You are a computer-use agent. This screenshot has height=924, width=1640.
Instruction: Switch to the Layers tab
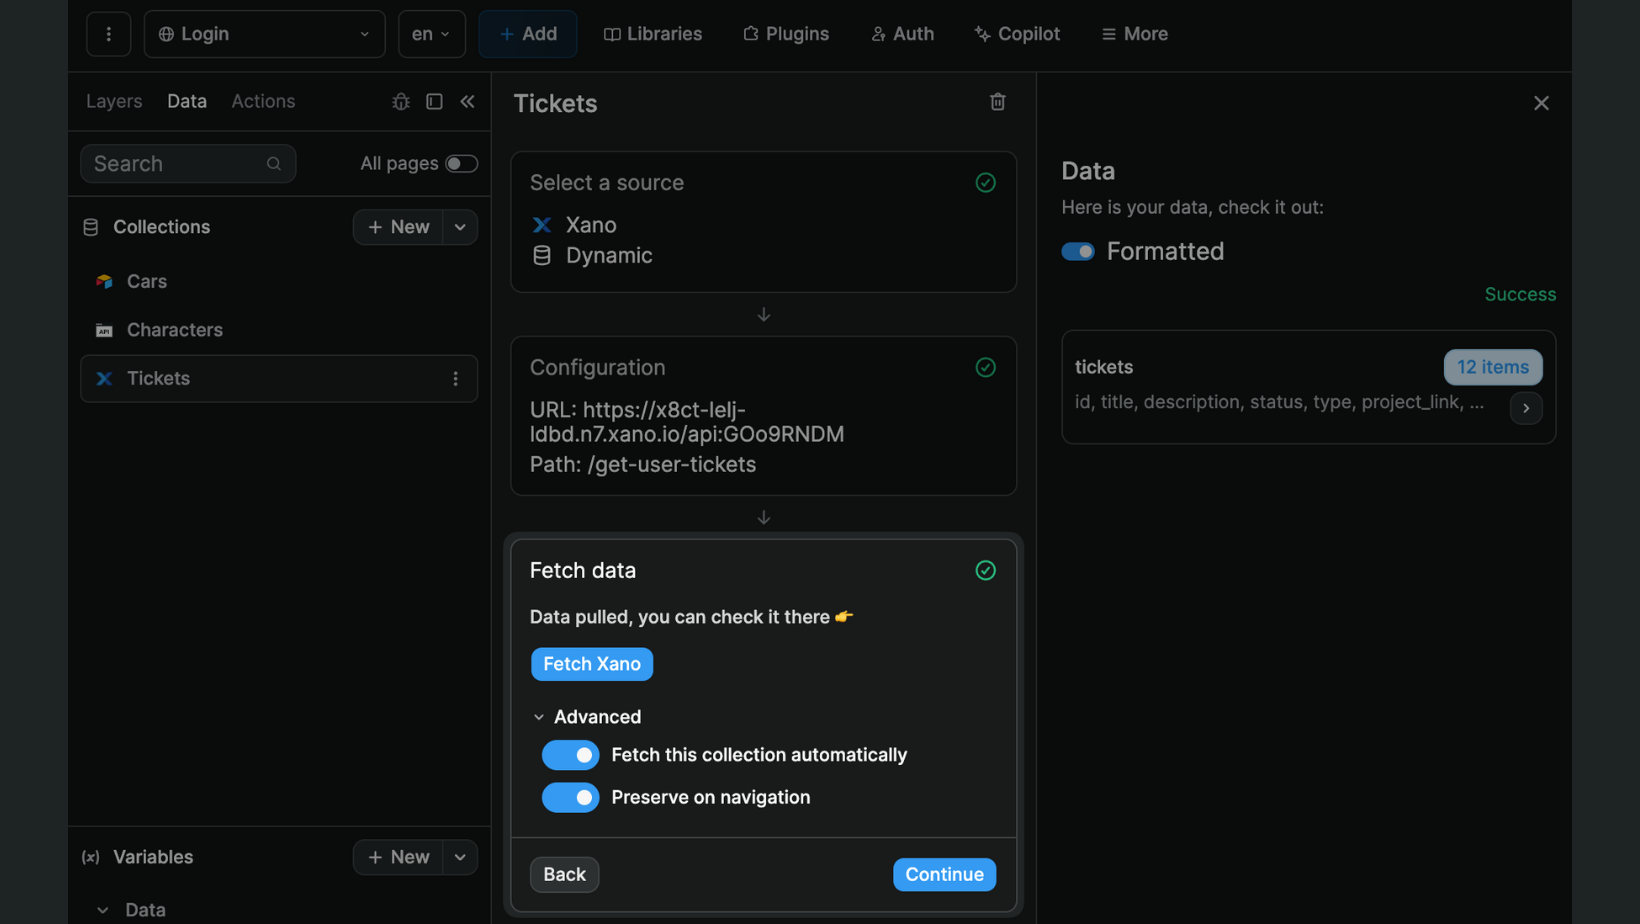[x=113, y=101]
